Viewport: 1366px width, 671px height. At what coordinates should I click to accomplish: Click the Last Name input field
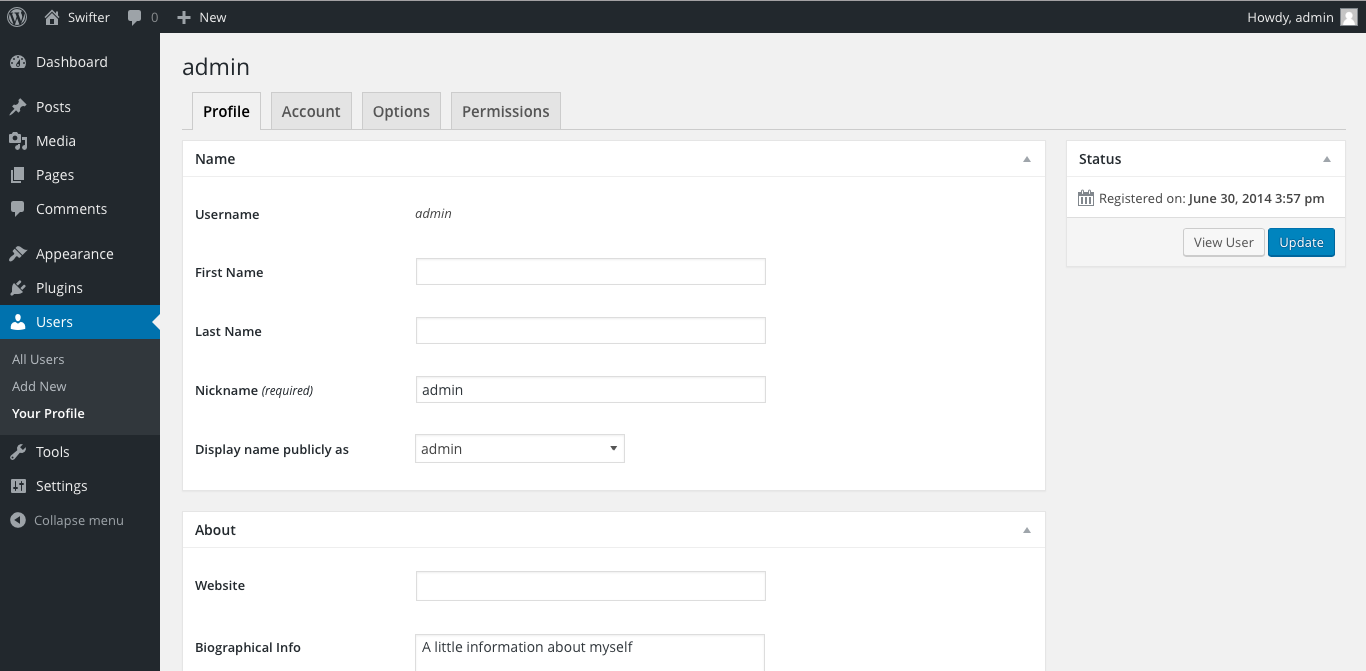(591, 330)
